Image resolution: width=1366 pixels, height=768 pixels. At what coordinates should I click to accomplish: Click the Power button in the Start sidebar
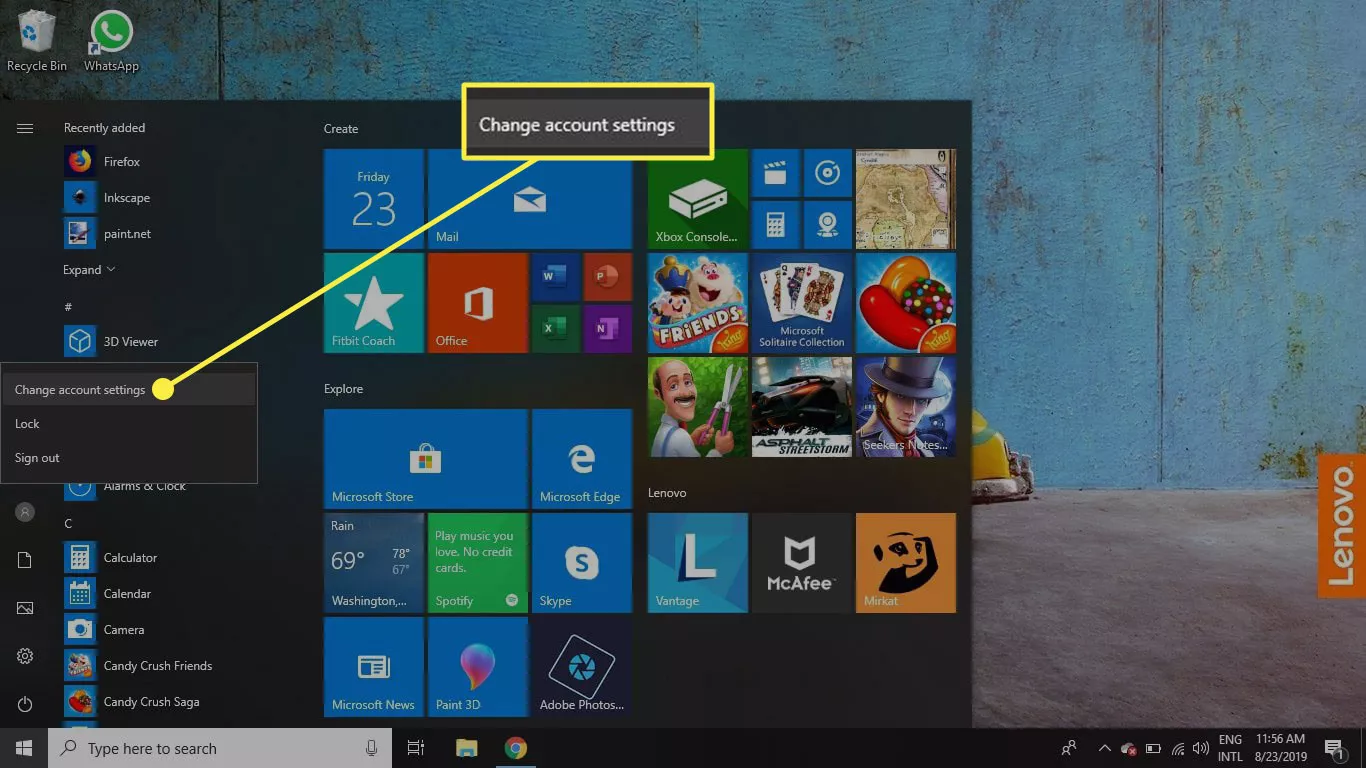24,703
